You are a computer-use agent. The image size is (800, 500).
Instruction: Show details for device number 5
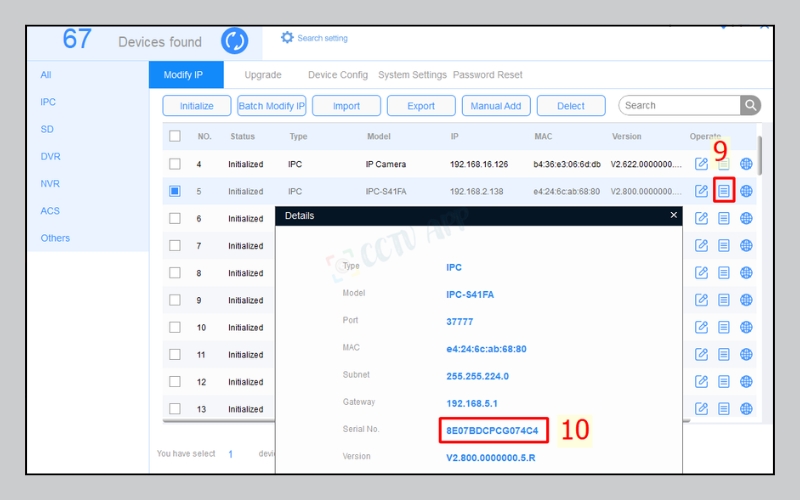pos(723,191)
